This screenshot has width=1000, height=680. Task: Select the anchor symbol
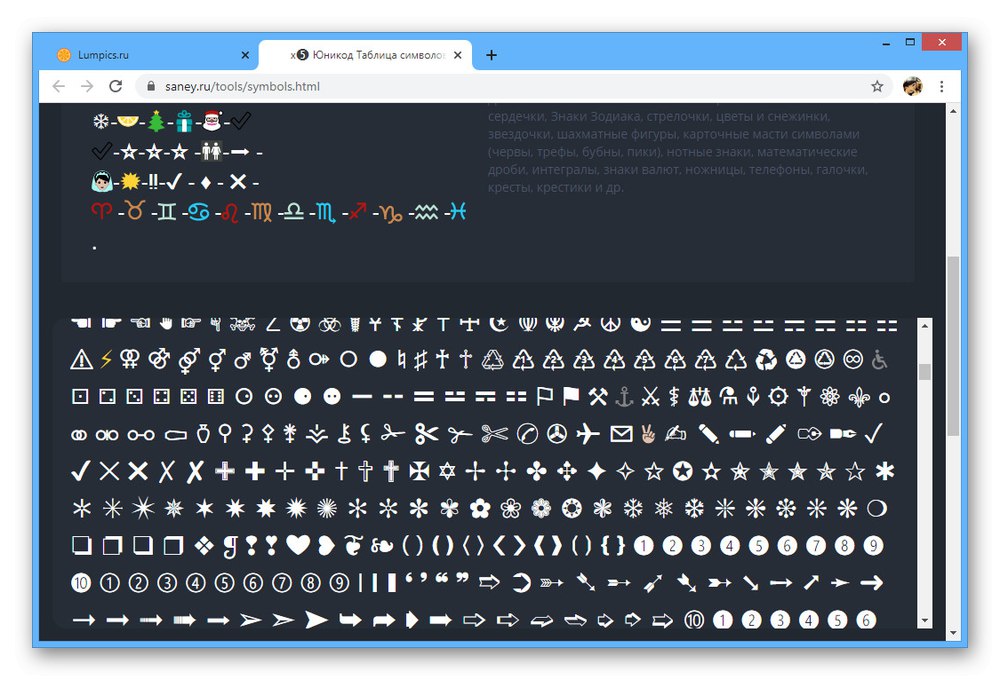click(624, 397)
